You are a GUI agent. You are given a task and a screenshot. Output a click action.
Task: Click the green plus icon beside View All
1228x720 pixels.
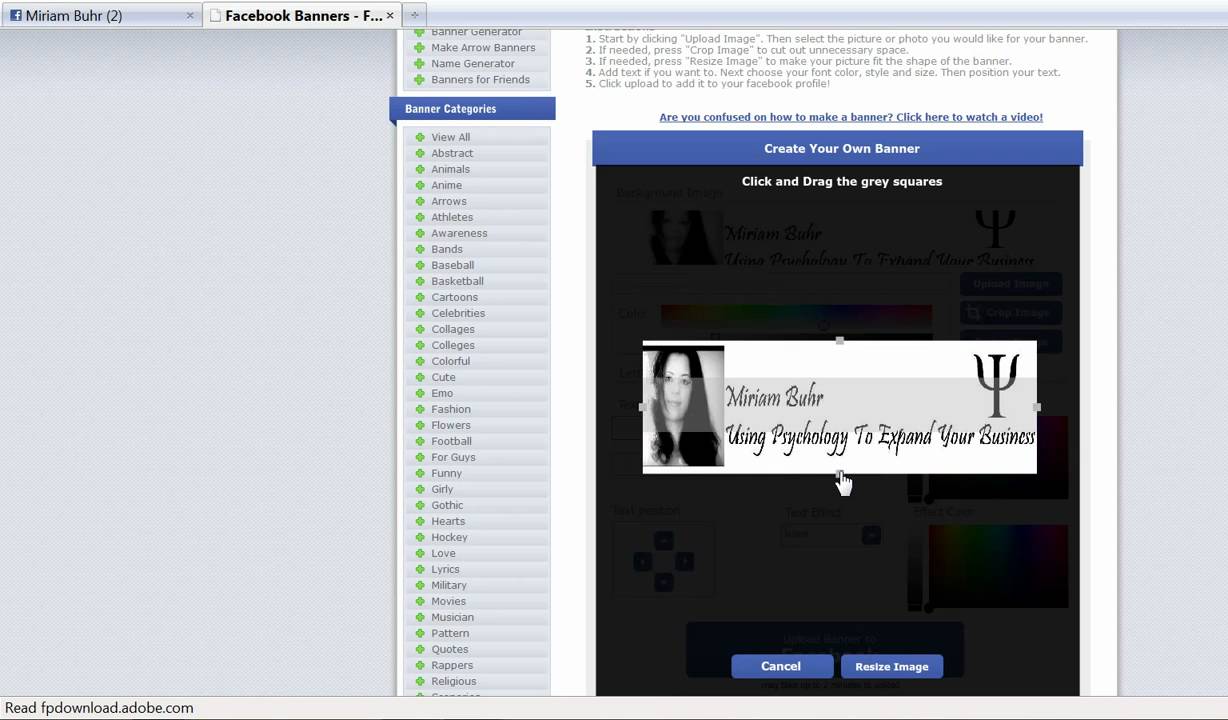coord(420,137)
